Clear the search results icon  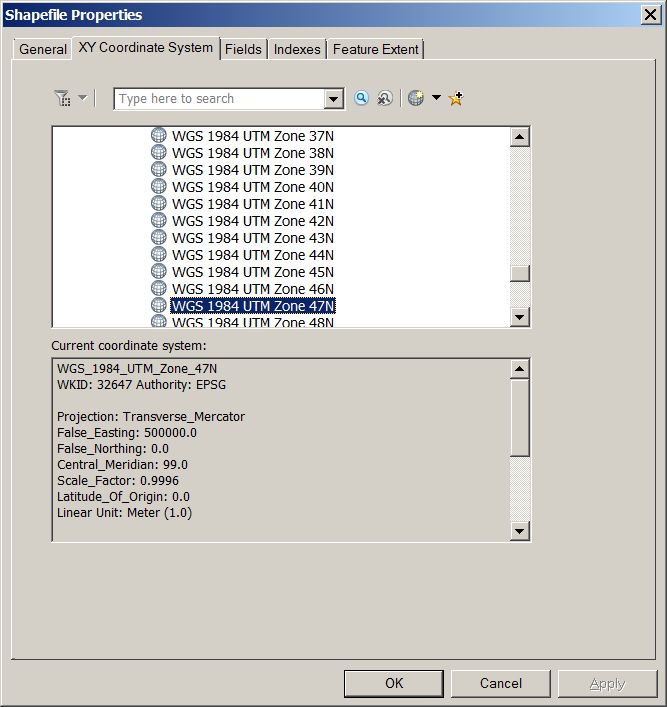(385, 98)
